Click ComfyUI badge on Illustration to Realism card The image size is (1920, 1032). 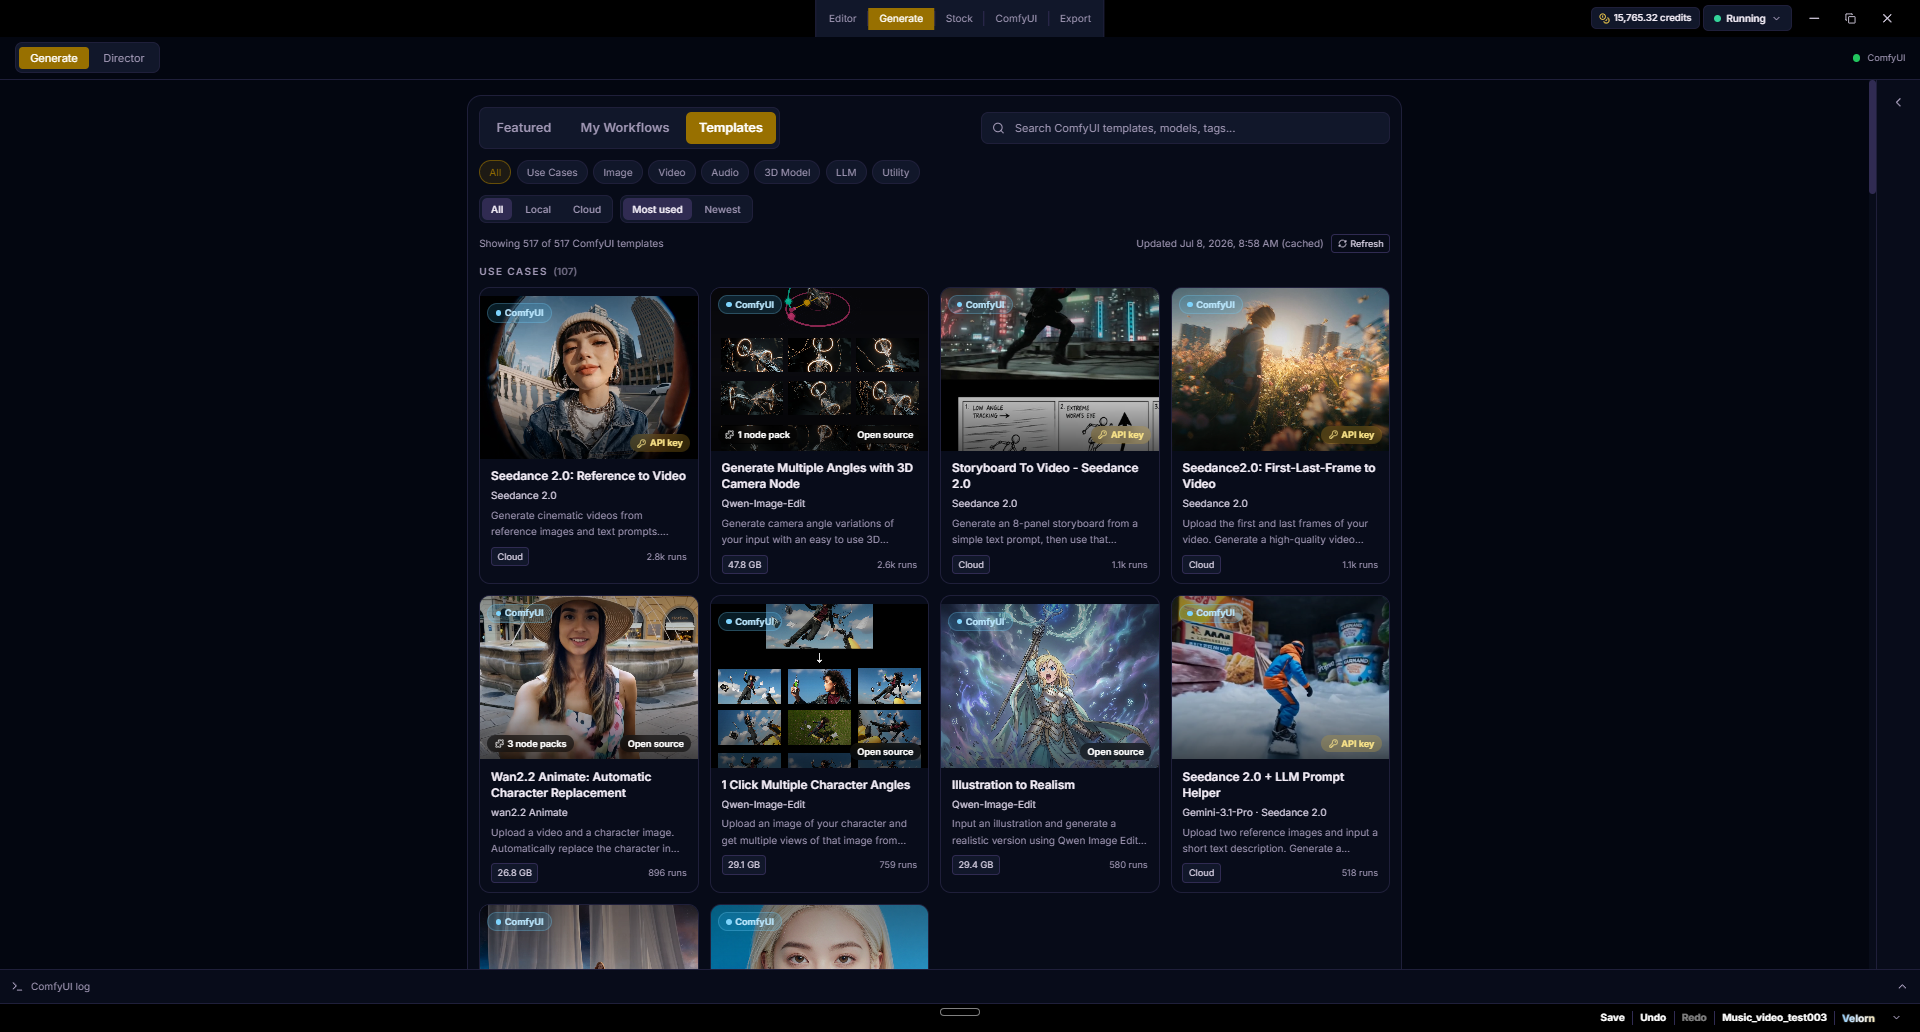click(x=980, y=622)
